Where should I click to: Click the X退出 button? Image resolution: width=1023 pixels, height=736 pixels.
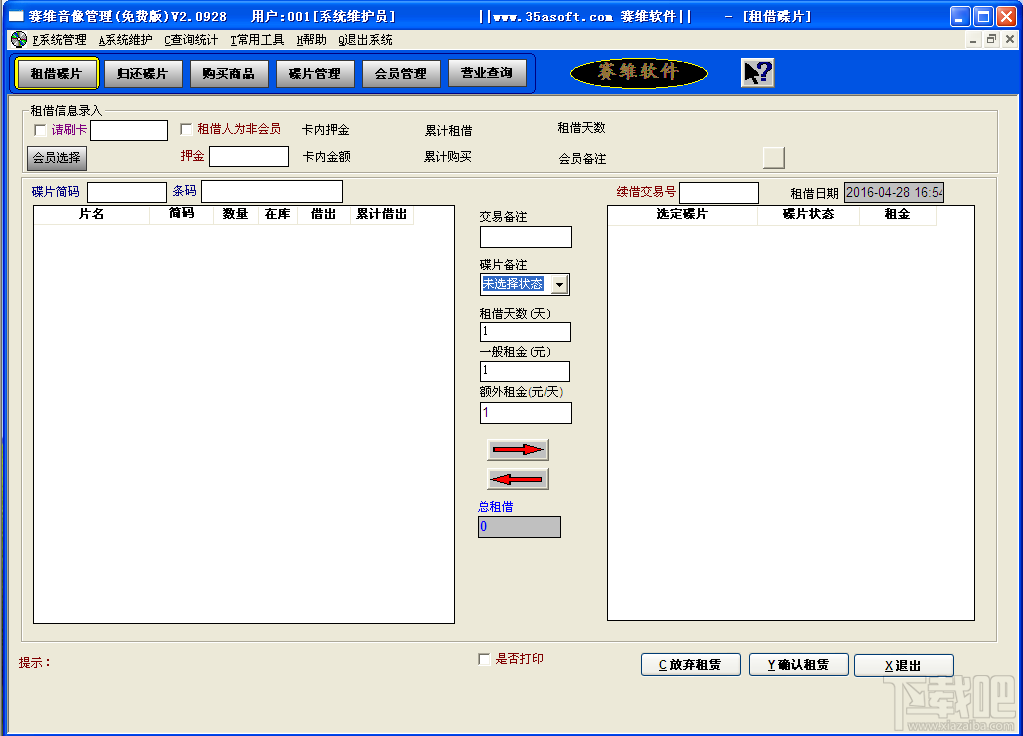(x=904, y=665)
